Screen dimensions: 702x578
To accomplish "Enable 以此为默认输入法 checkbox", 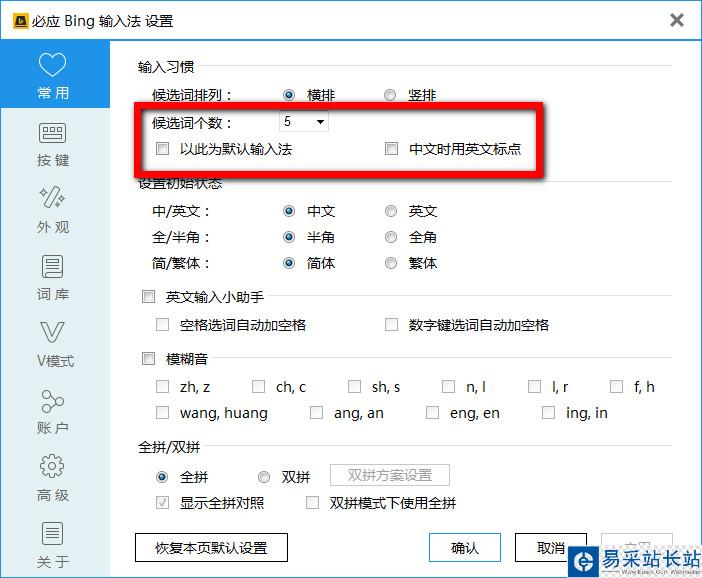I will click(x=162, y=148).
